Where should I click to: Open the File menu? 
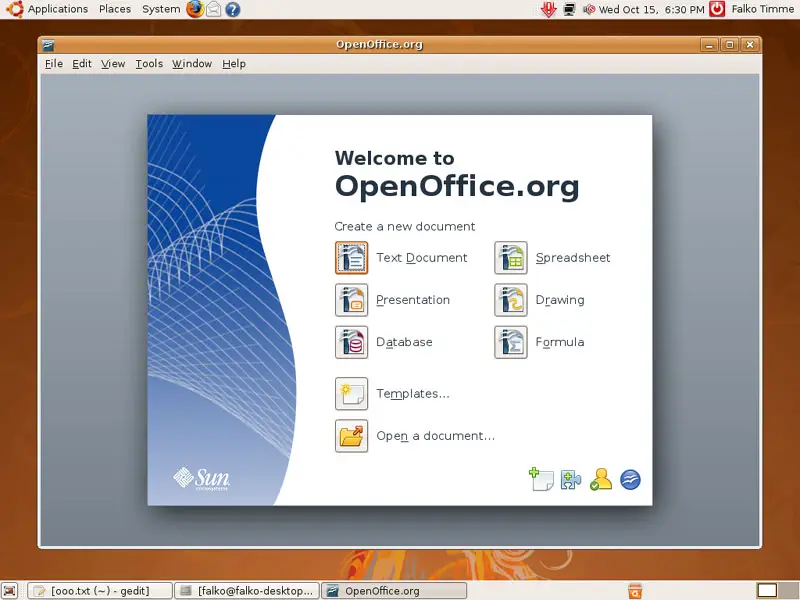coord(54,64)
